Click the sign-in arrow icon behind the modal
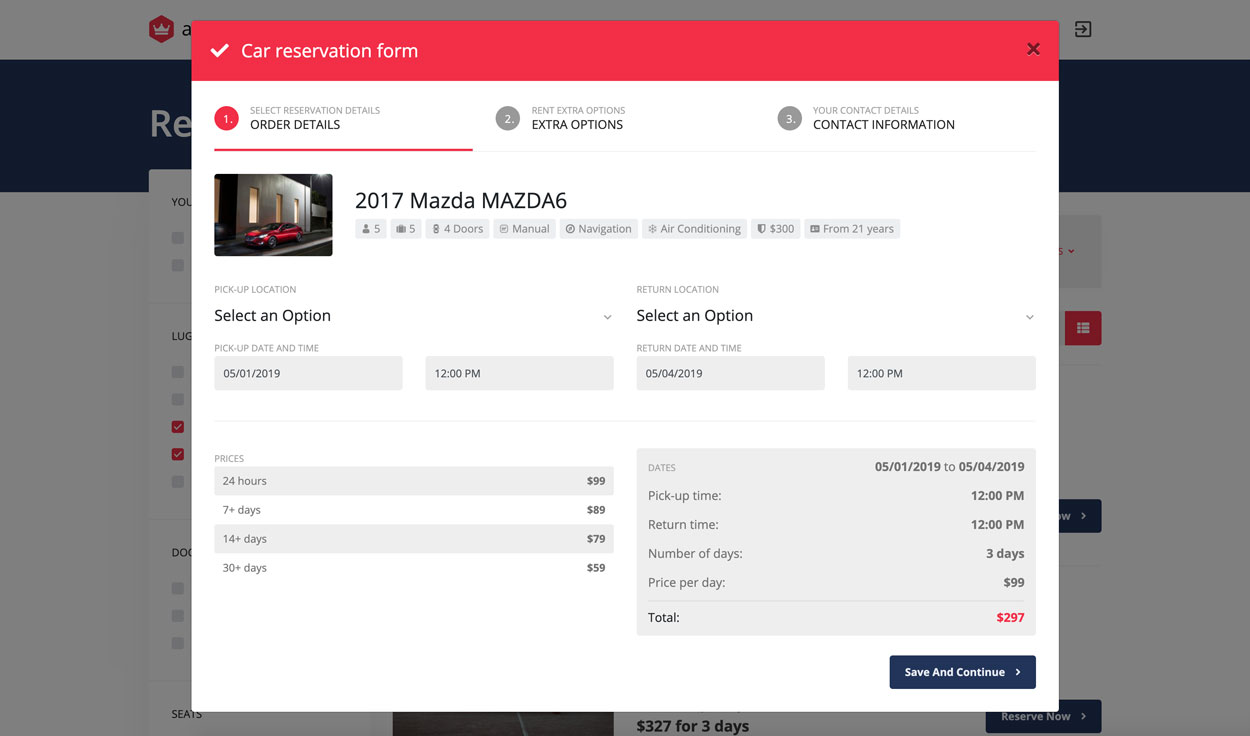 coord(1083,29)
